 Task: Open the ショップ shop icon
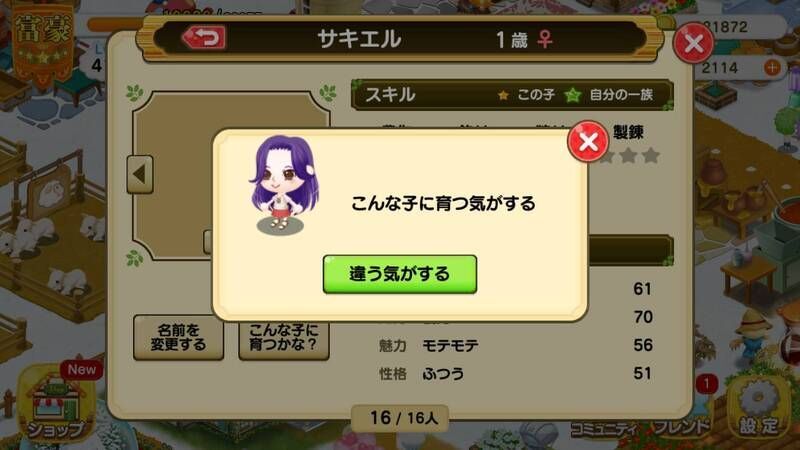[x=55, y=404]
